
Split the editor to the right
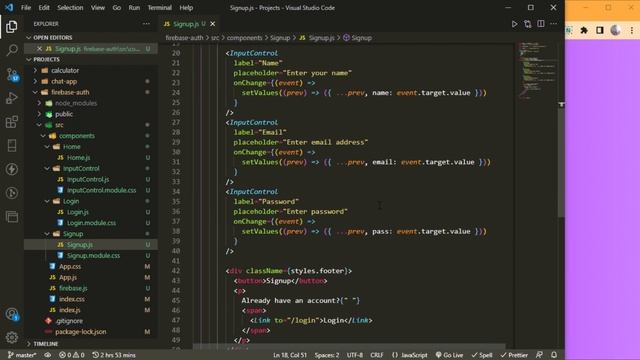tap(540, 24)
